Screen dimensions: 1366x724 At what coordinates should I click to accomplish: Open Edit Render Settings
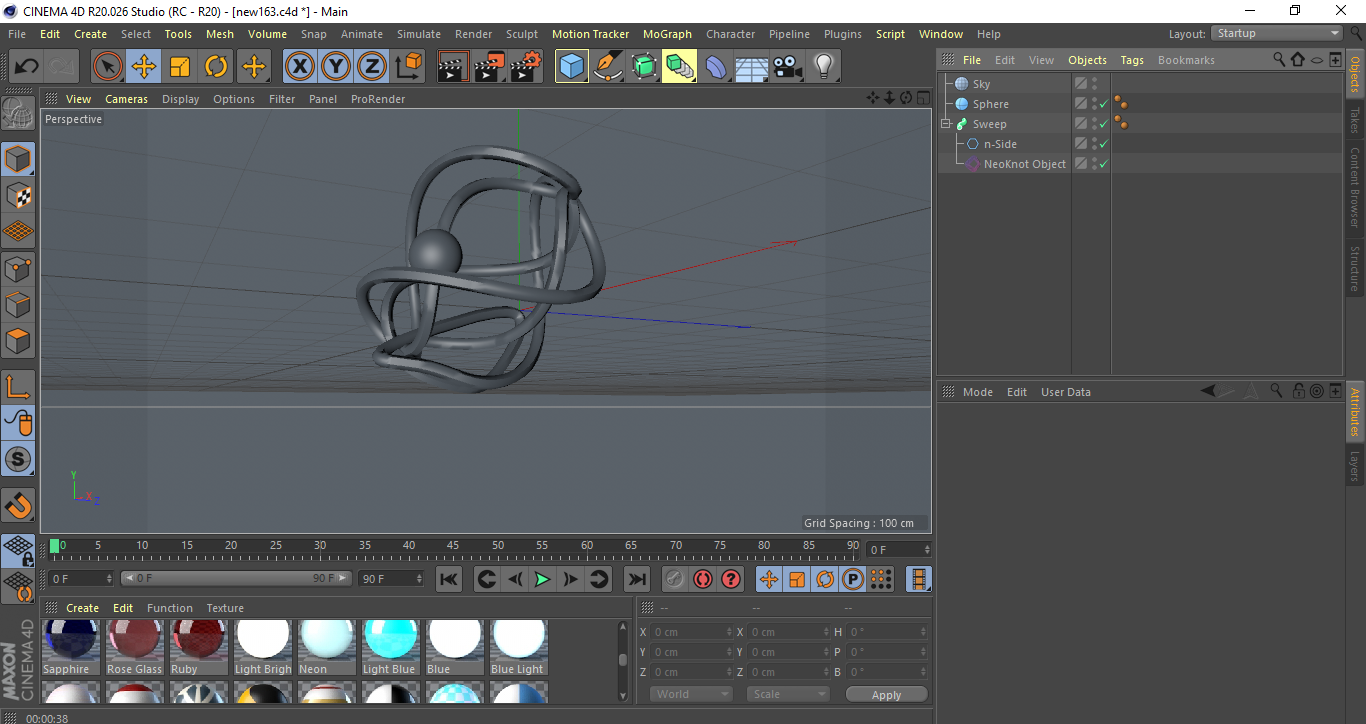(526, 67)
